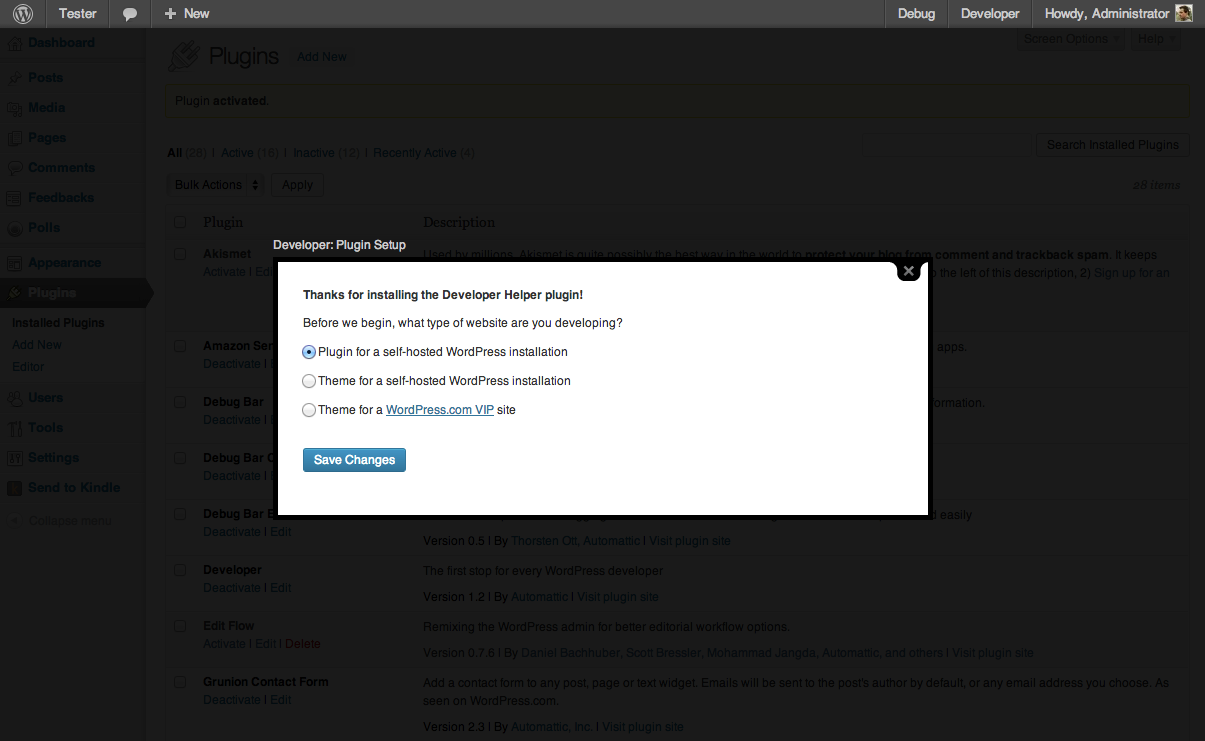Click the Settings icon in sidebar
The width and height of the screenshot is (1205, 741).
pyautogui.click(x=15, y=458)
